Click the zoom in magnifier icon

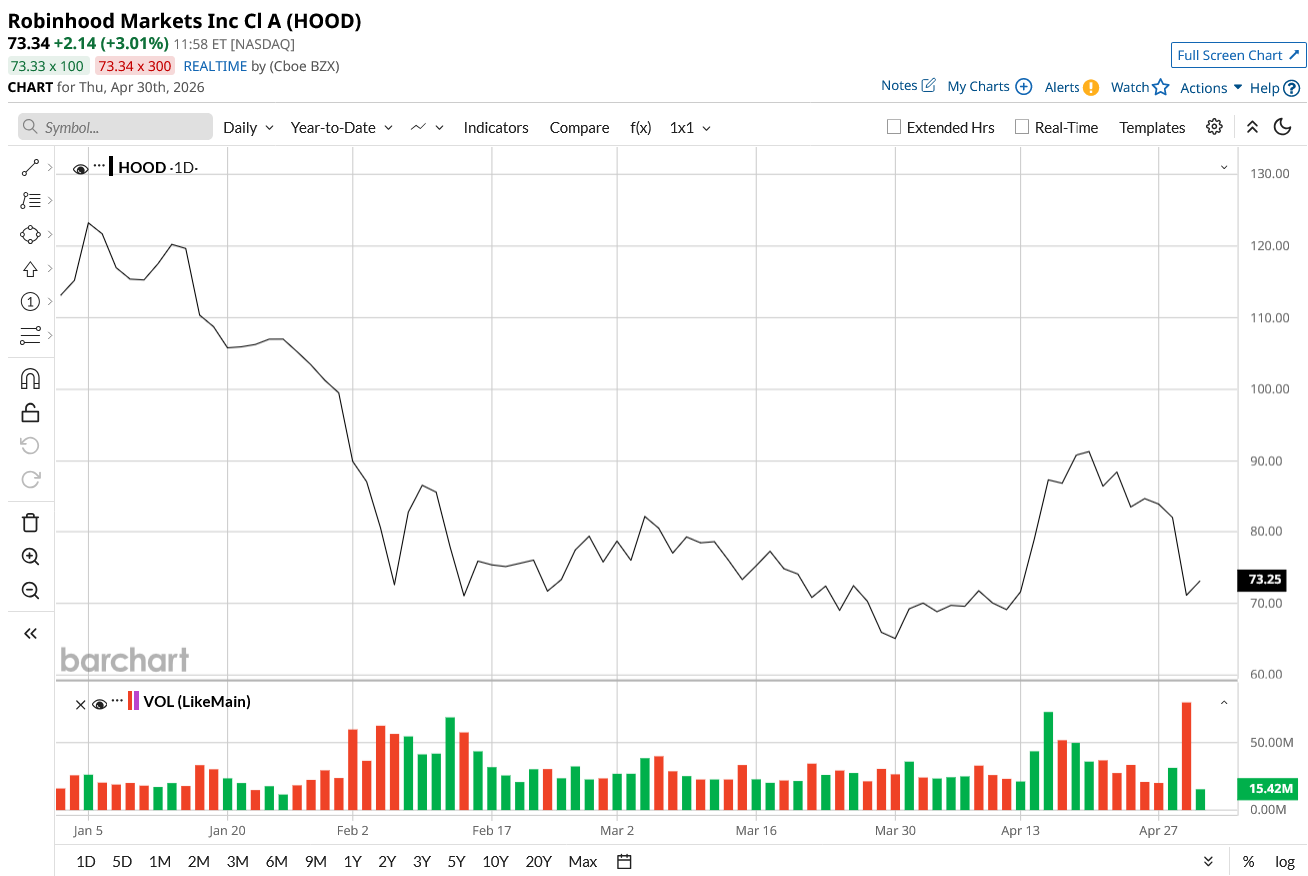[x=30, y=557]
